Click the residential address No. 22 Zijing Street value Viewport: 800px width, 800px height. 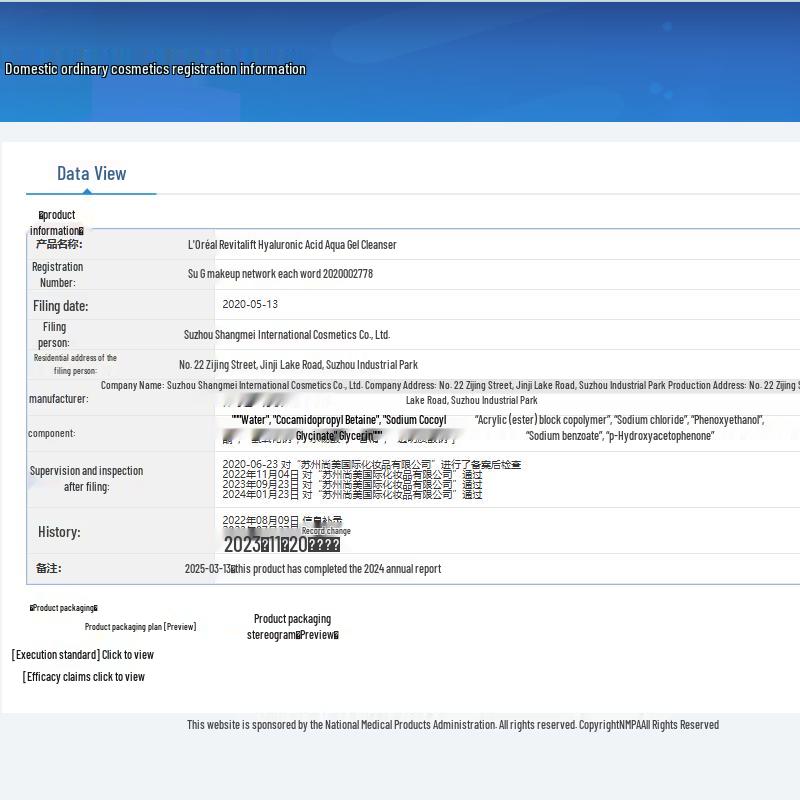coord(298,365)
